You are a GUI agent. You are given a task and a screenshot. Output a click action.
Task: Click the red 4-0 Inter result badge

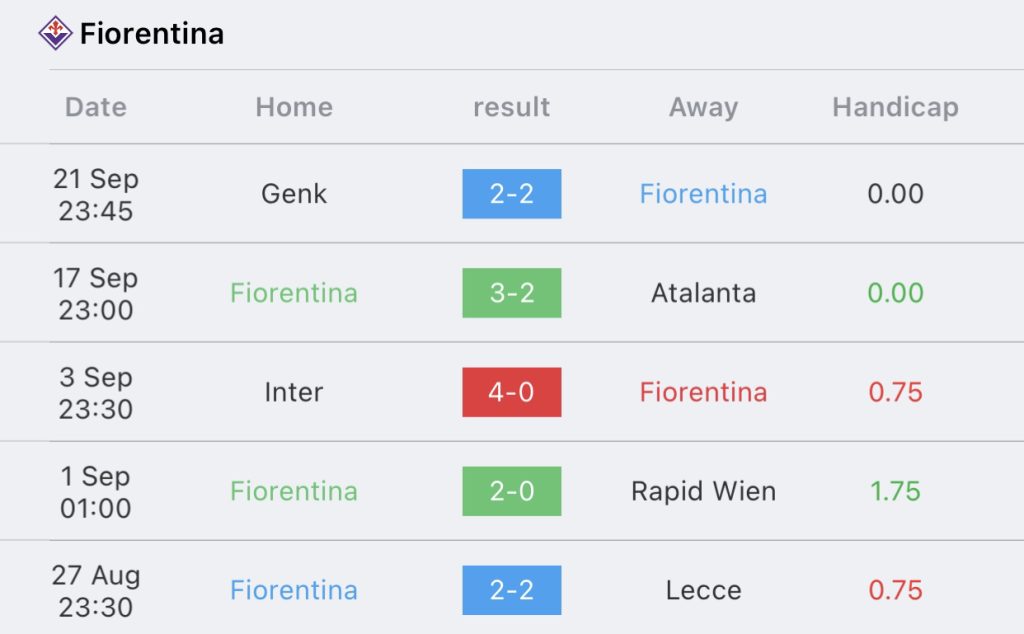coord(511,392)
